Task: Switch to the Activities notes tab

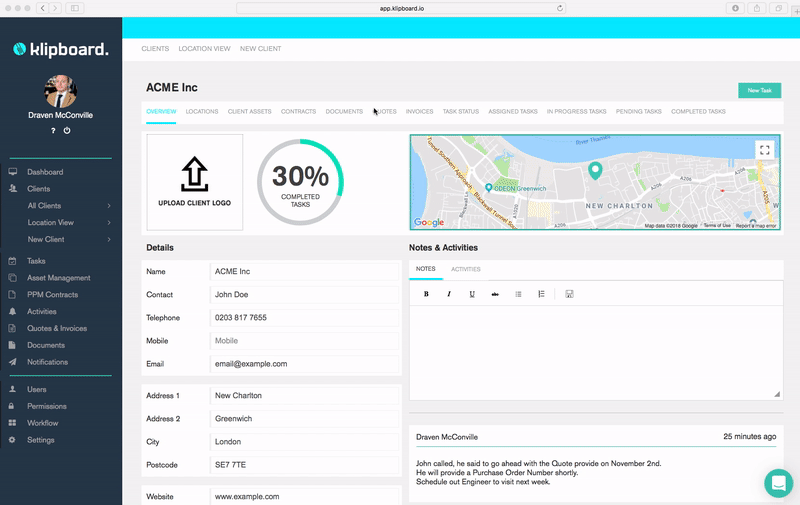Action: click(466, 269)
